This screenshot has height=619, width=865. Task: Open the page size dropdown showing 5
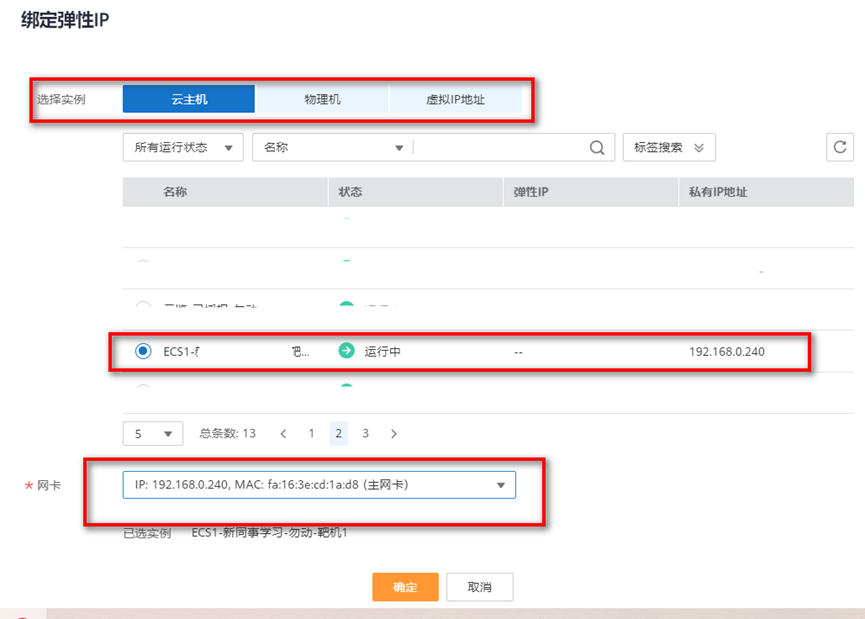click(152, 434)
